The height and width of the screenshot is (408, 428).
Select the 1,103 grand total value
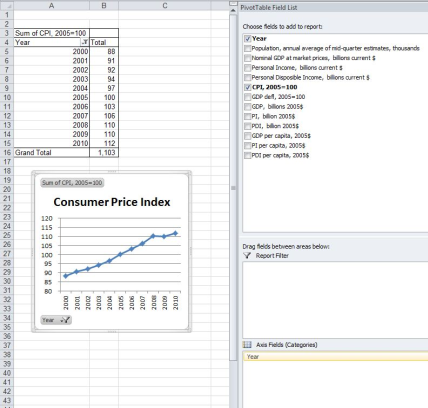(x=104, y=153)
